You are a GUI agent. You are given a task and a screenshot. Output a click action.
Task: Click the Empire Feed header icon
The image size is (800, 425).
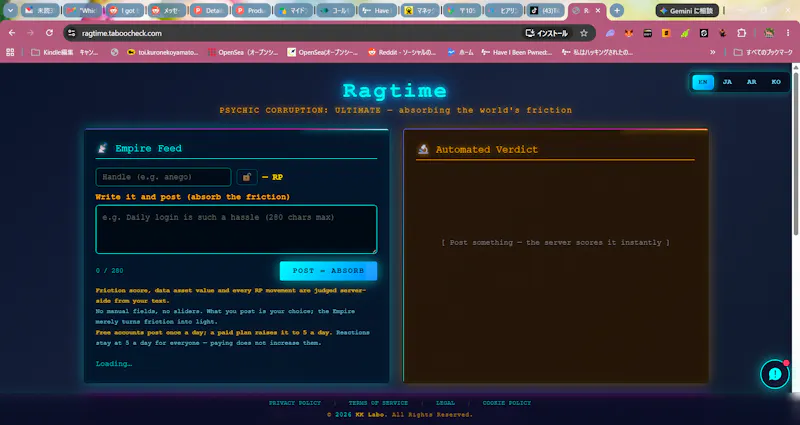point(102,148)
